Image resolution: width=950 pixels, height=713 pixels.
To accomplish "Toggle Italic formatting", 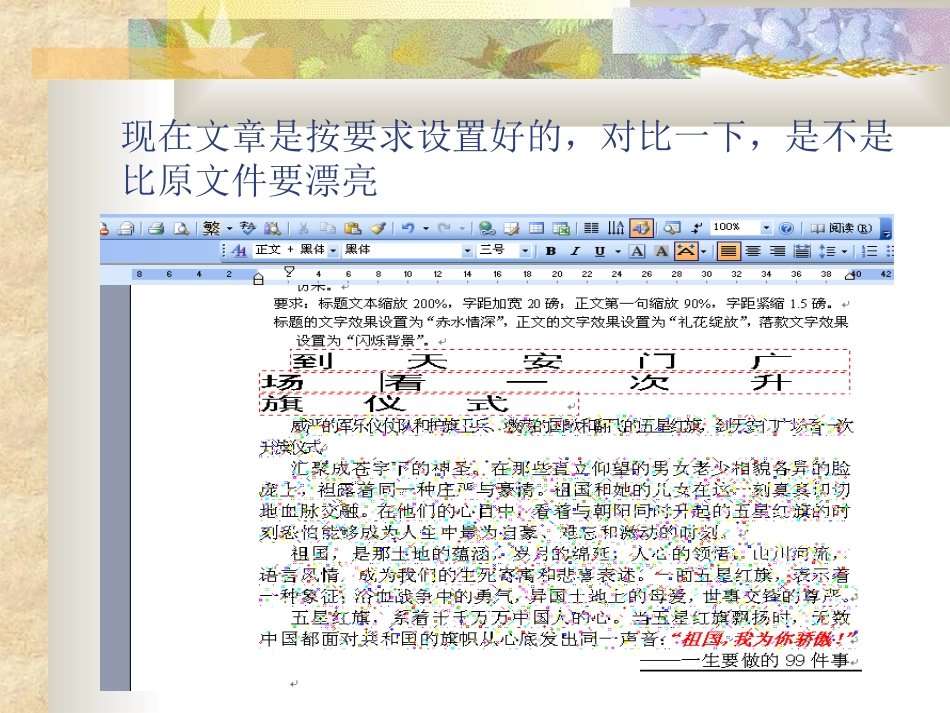I will [x=575, y=251].
